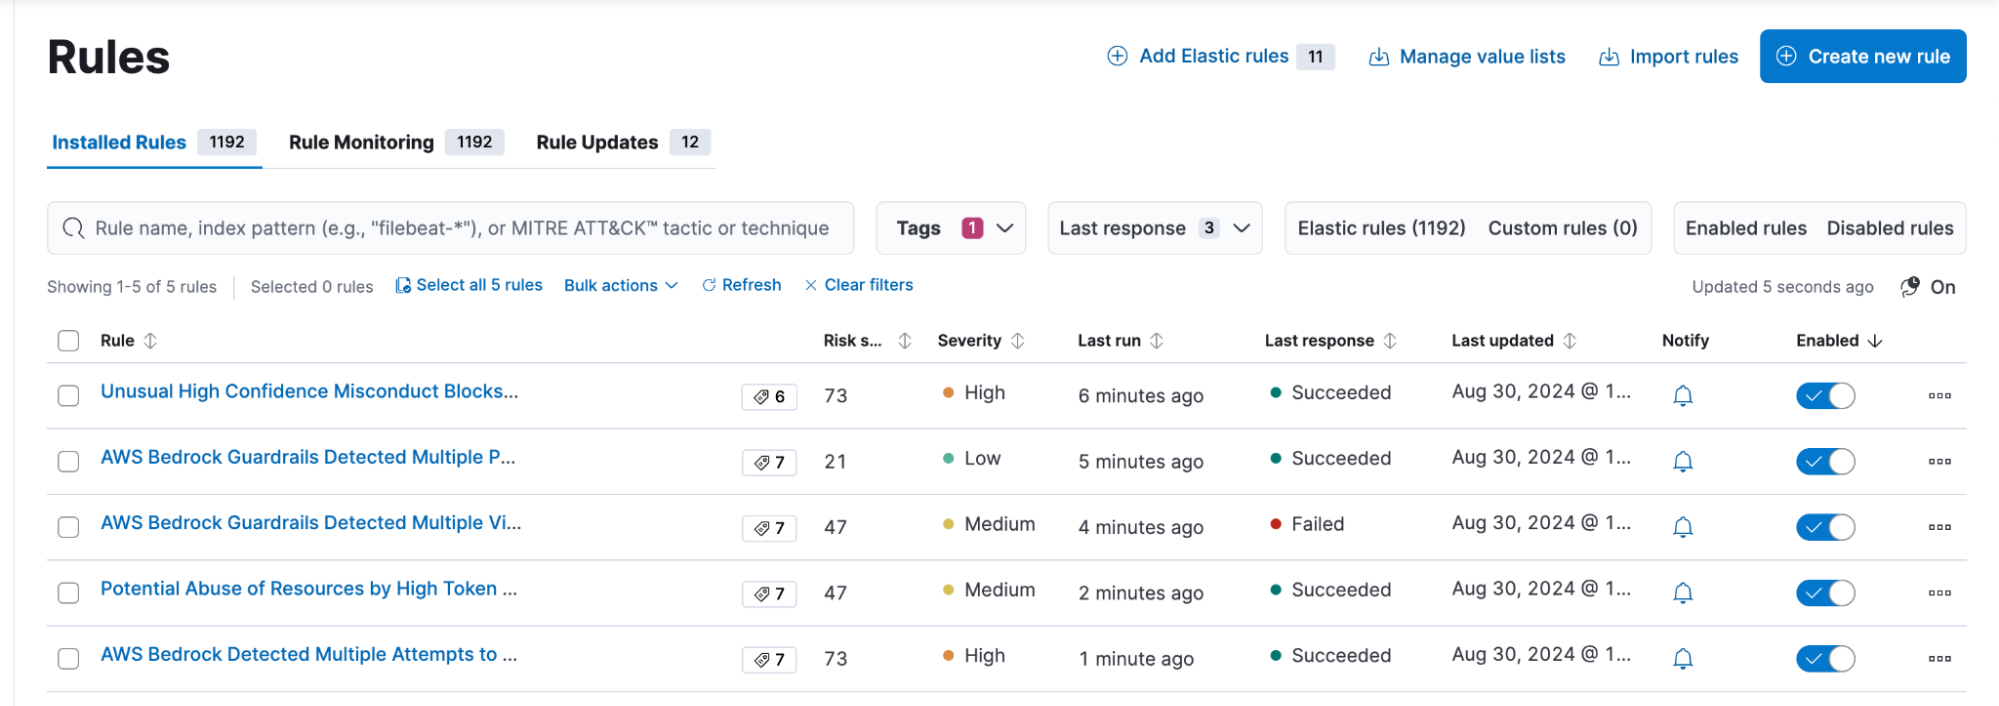This screenshot has height=706, width=1999.
Task: Open three-dot menu for last AWS Bedrock rule
Action: pos(1939,659)
